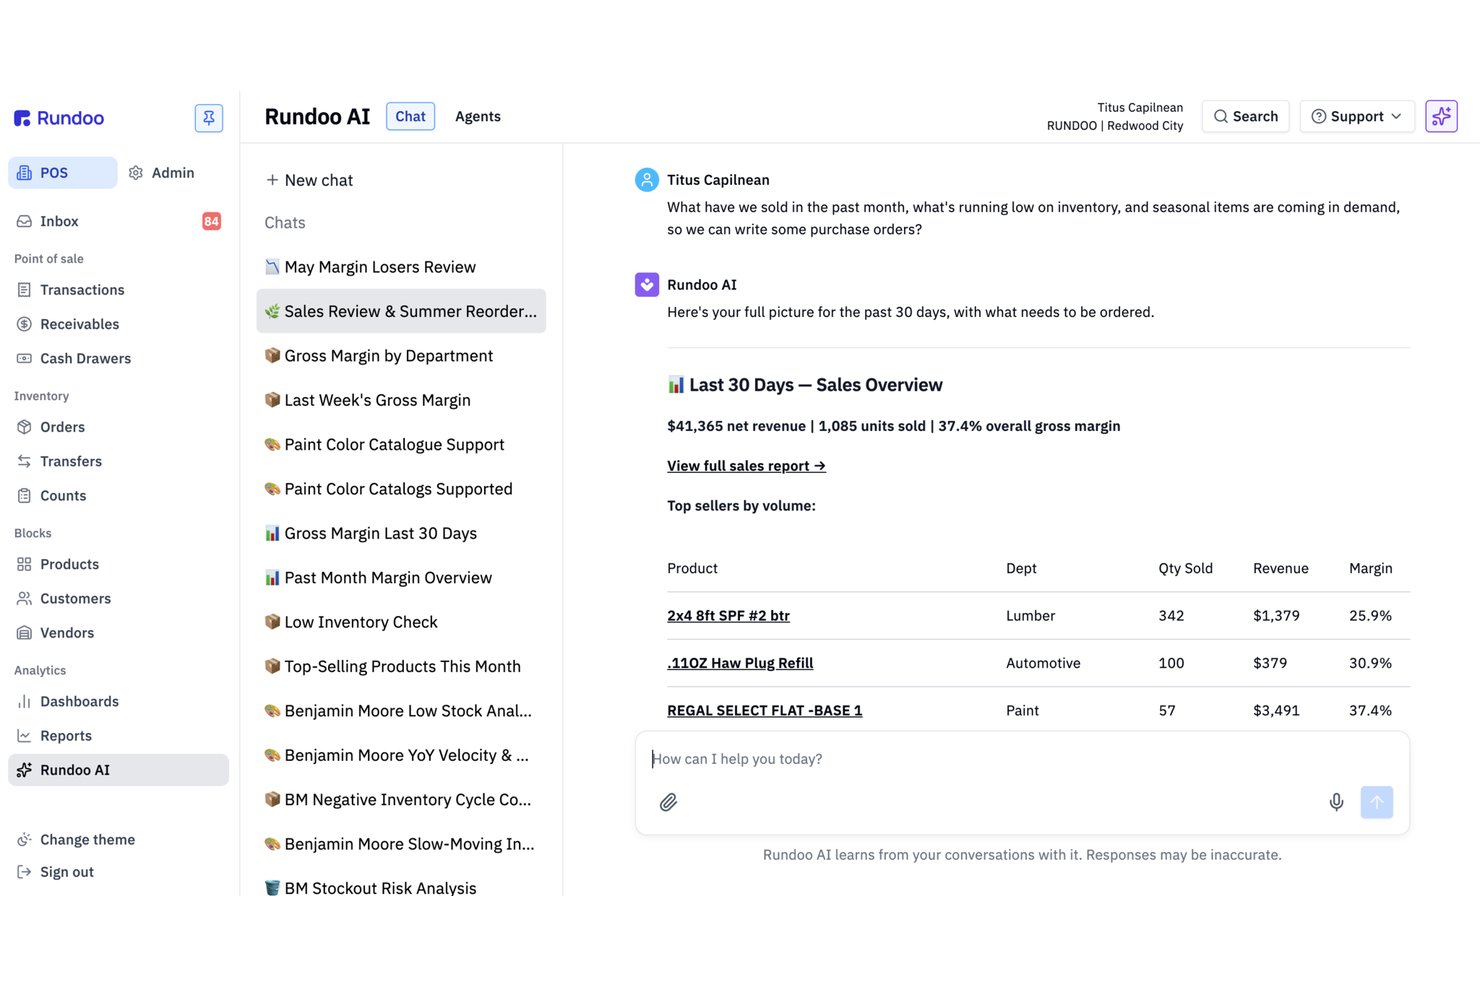Switch to POS mode
Image resolution: width=1480 pixels, height=987 pixels.
[62, 172]
